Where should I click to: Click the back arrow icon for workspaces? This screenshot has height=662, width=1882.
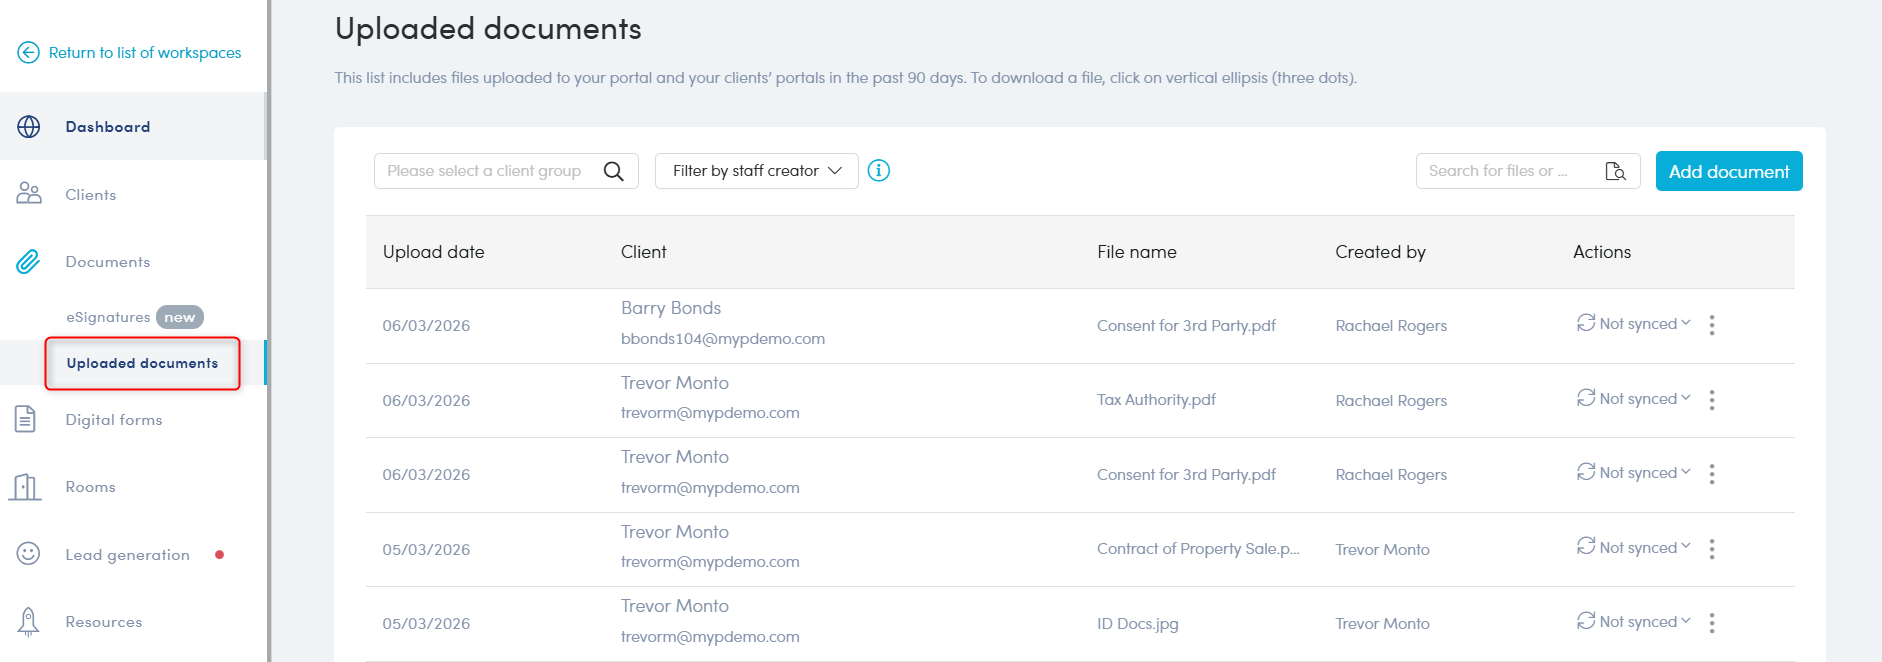pos(28,52)
